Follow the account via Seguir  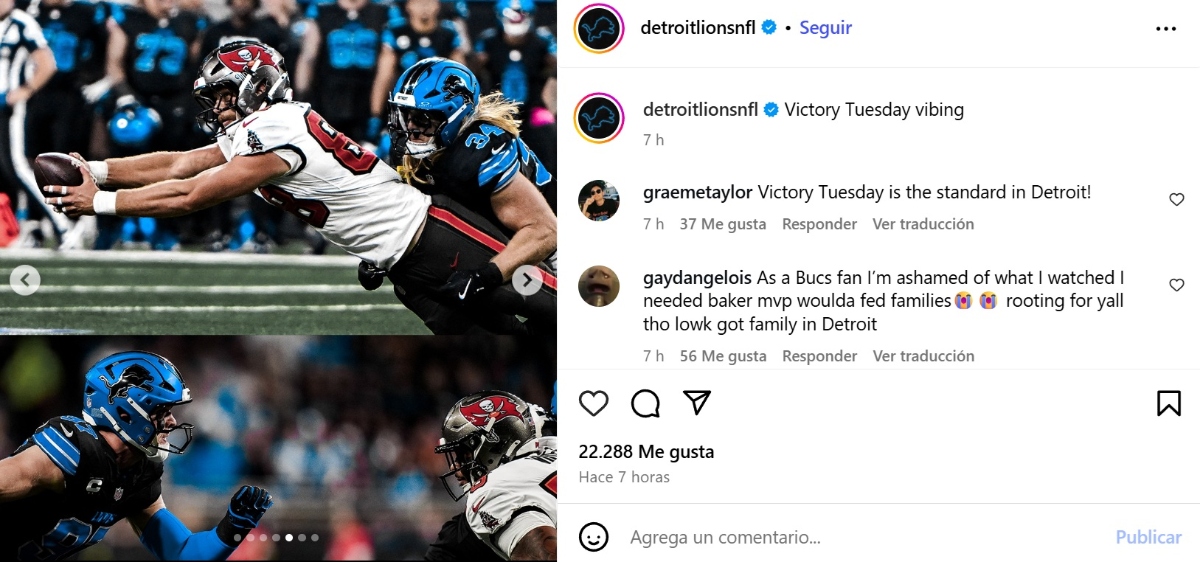click(825, 28)
